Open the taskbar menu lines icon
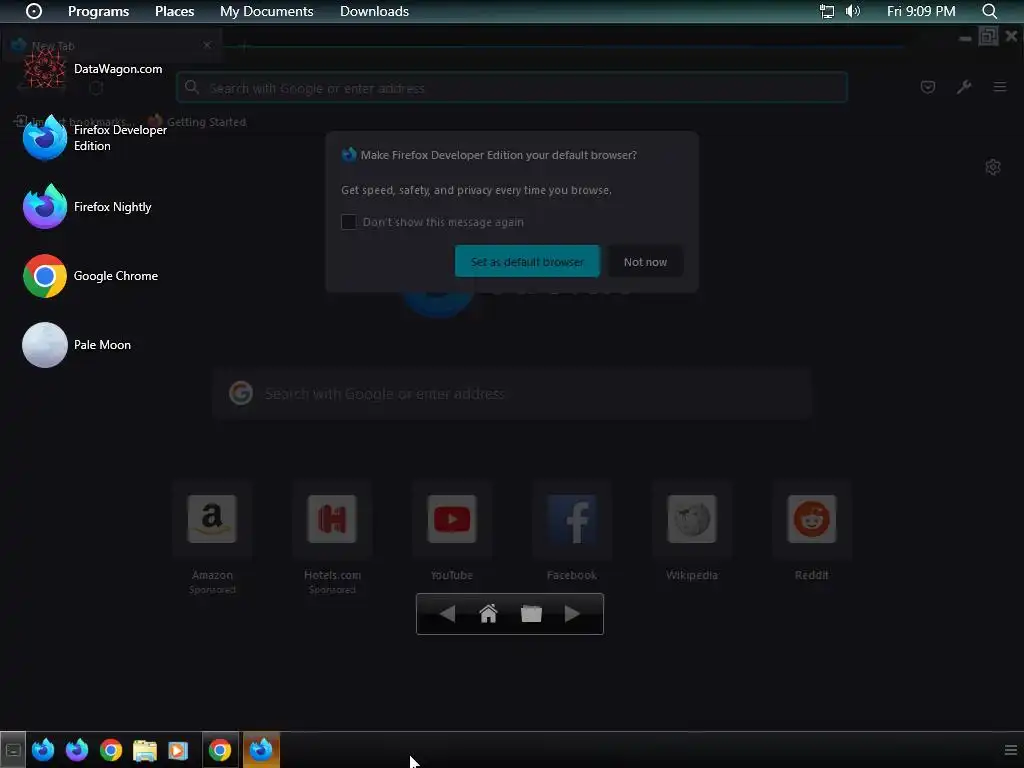 (x=1010, y=750)
